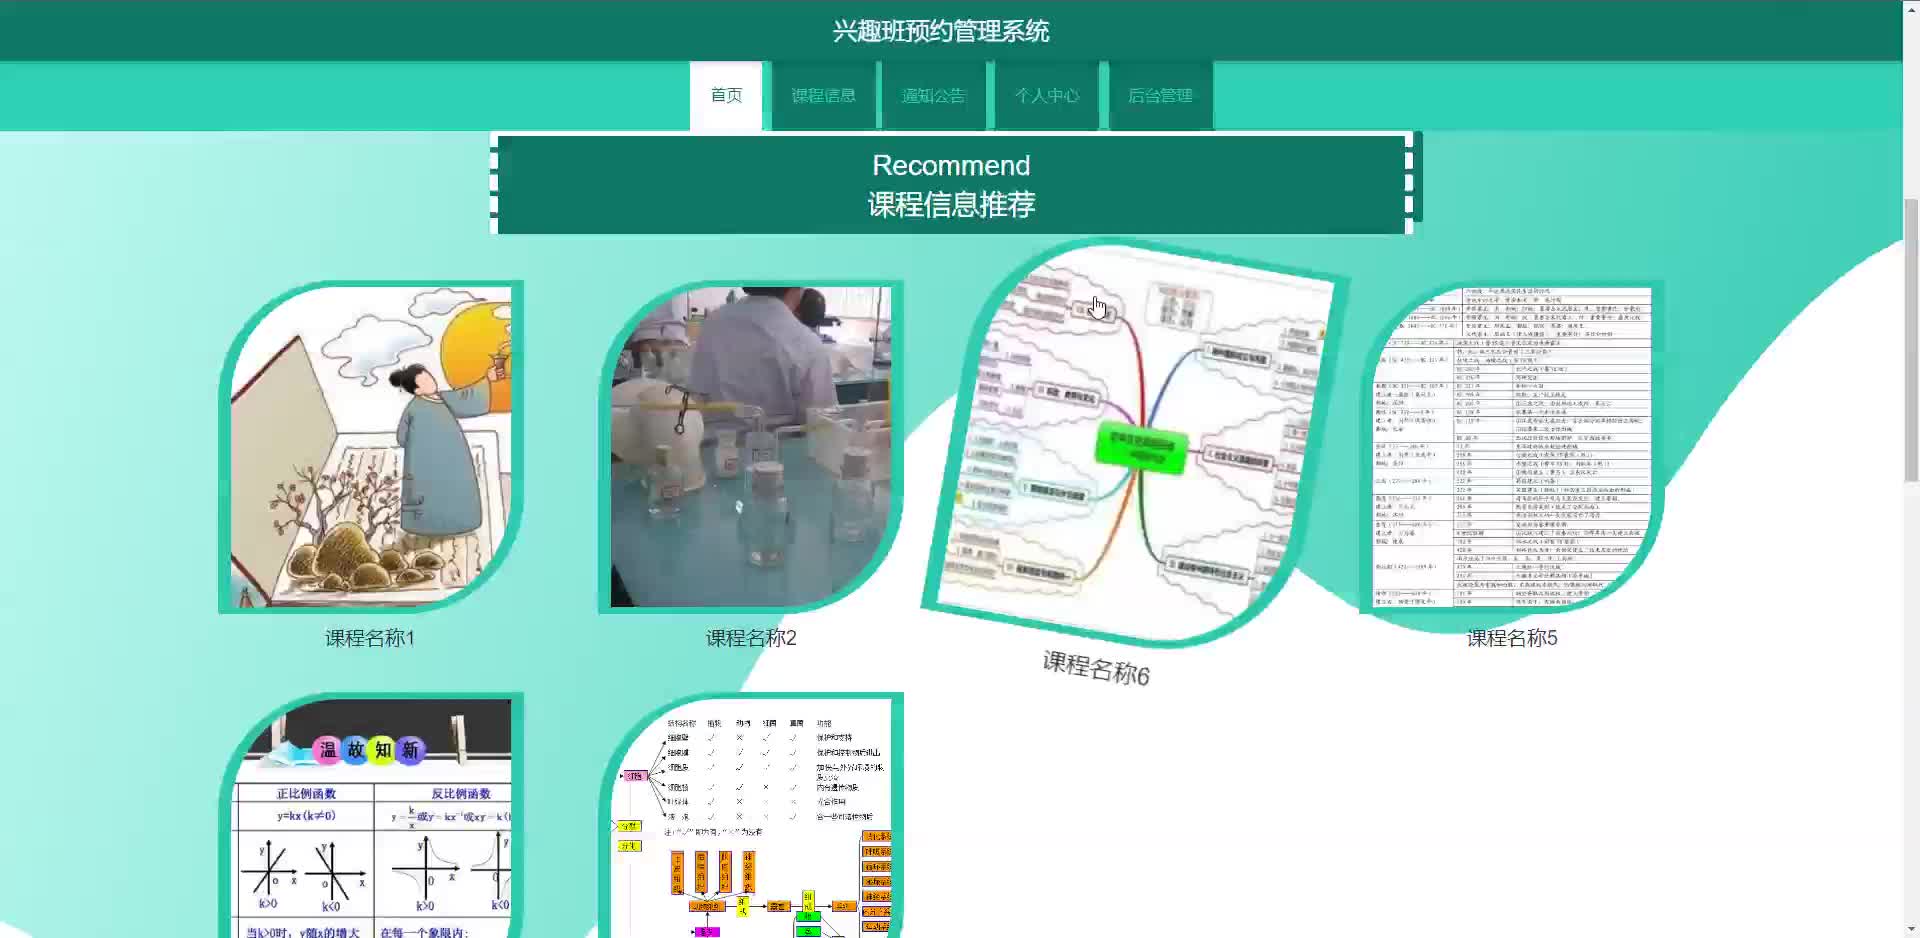Click the 课程信息推荐 section heading
This screenshot has height=938, width=1920.
(951, 204)
